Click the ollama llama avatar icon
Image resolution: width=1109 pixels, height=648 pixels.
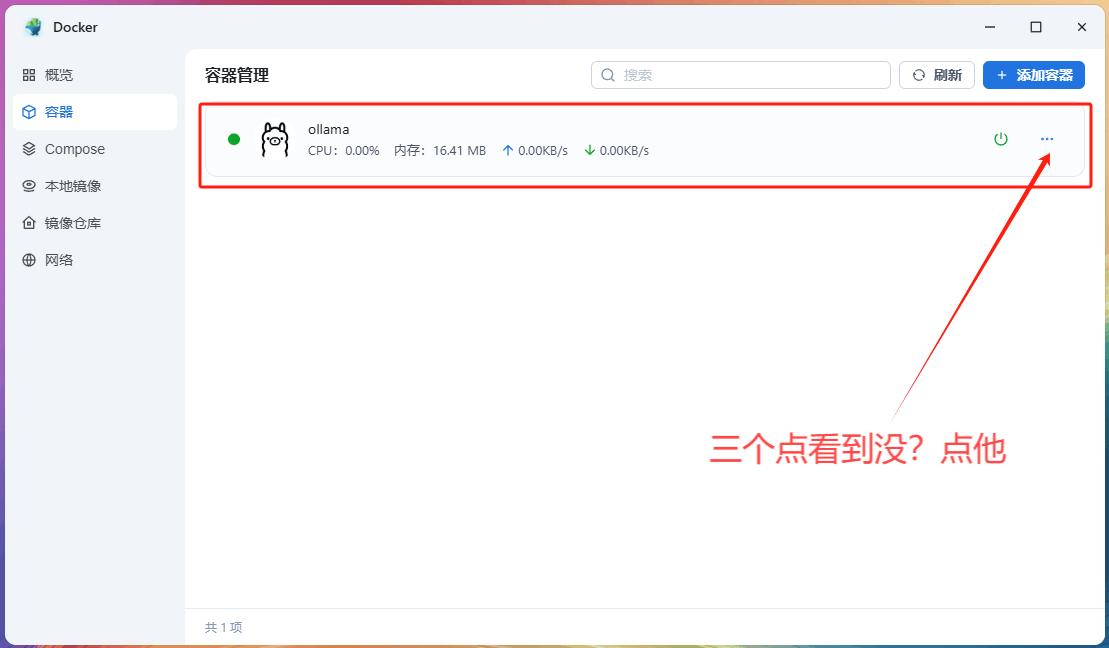[274, 140]
